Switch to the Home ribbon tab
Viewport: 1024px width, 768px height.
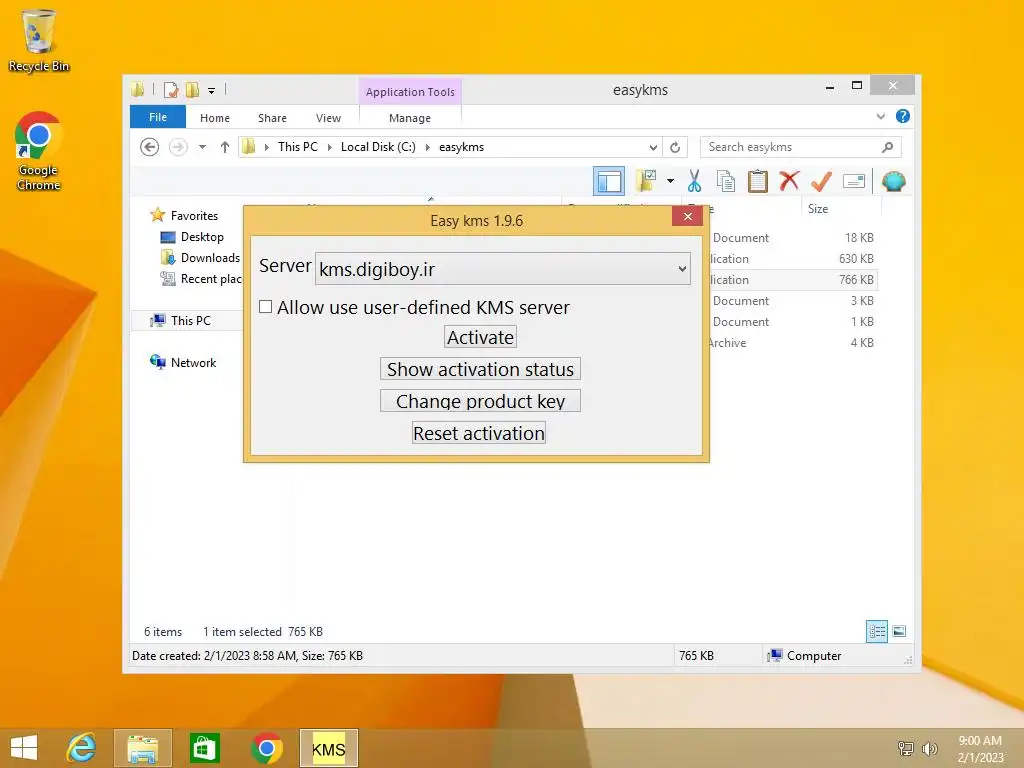point(215,118)
